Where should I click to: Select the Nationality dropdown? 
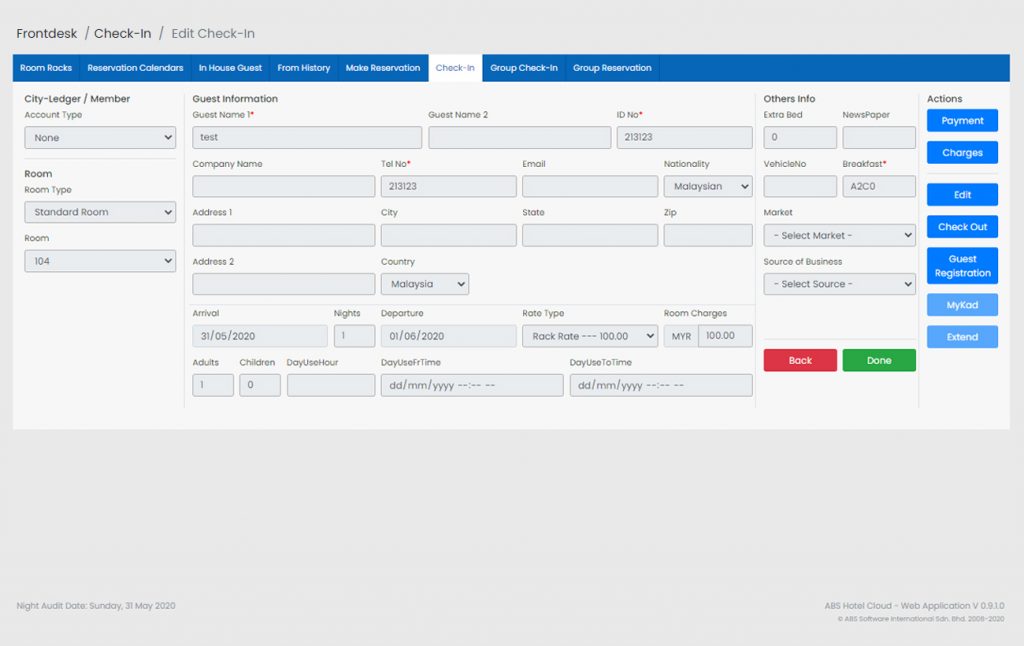(x=707, y=186)
